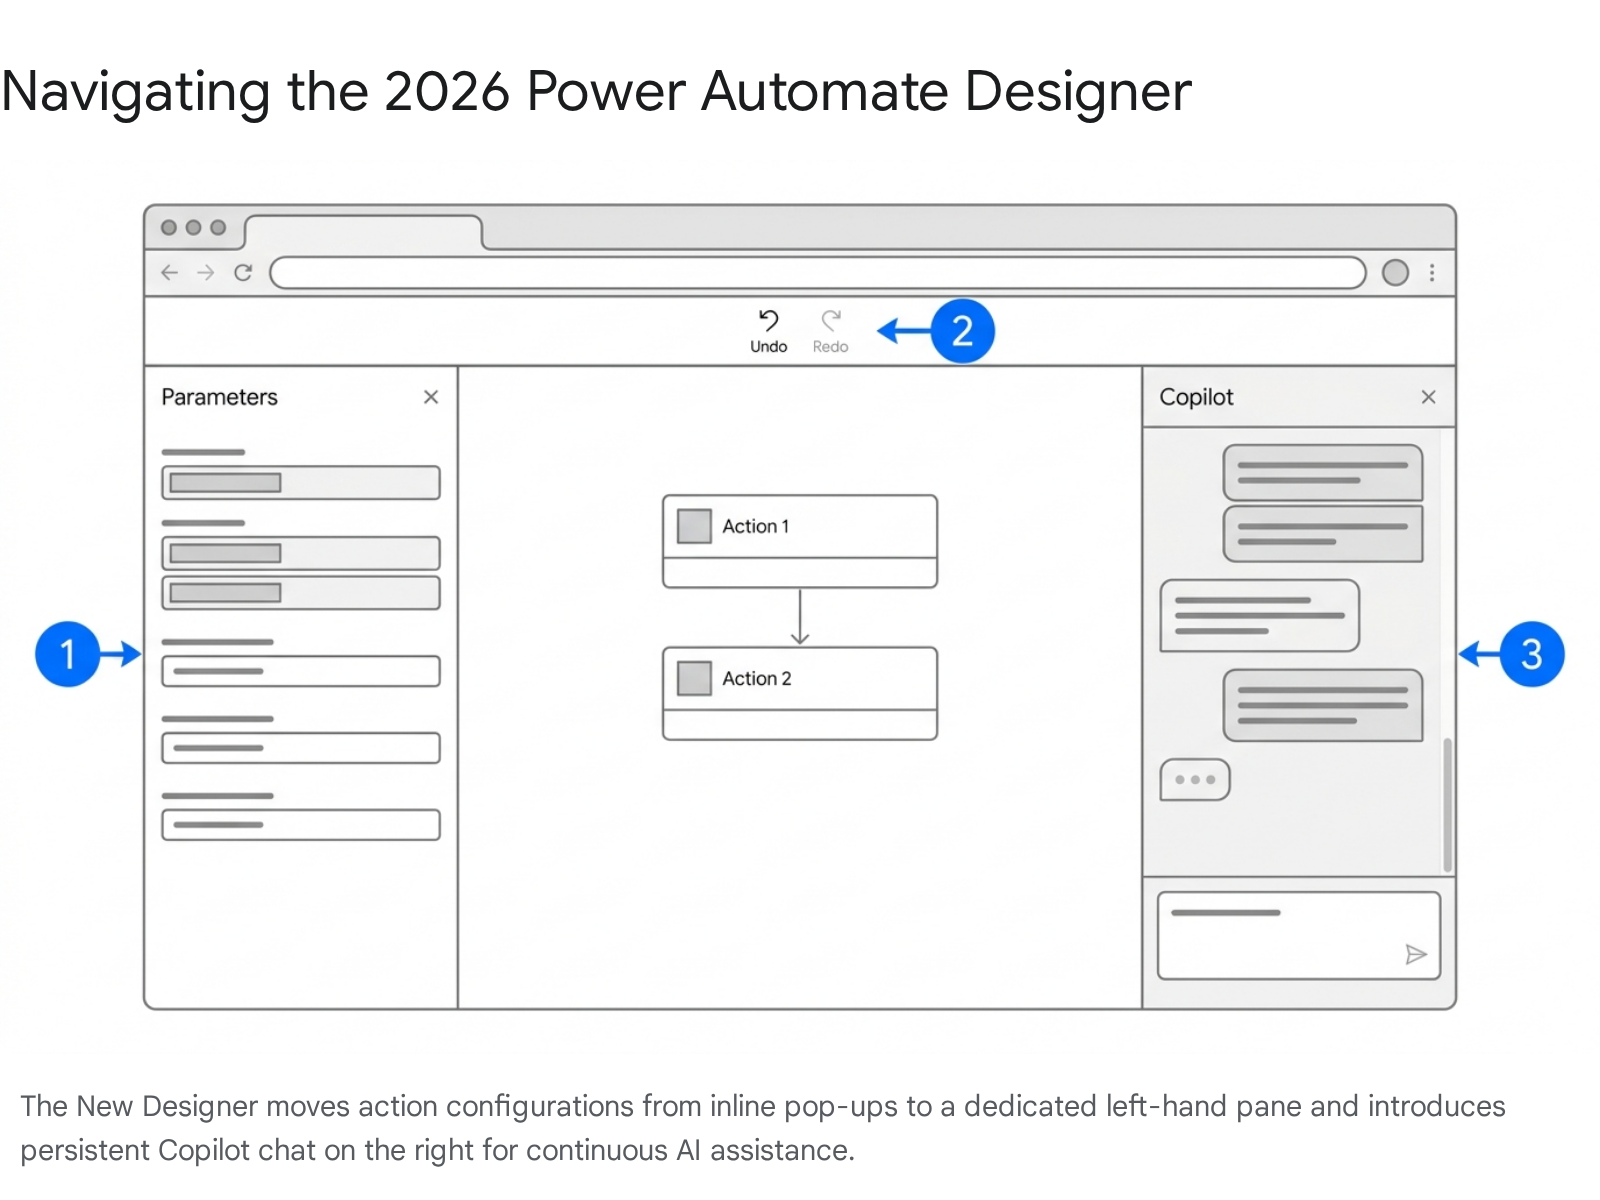Click the grayed Redo icon
Image resolution: width=1600 pixels, height=1200 pixels.
coord(830,322)
